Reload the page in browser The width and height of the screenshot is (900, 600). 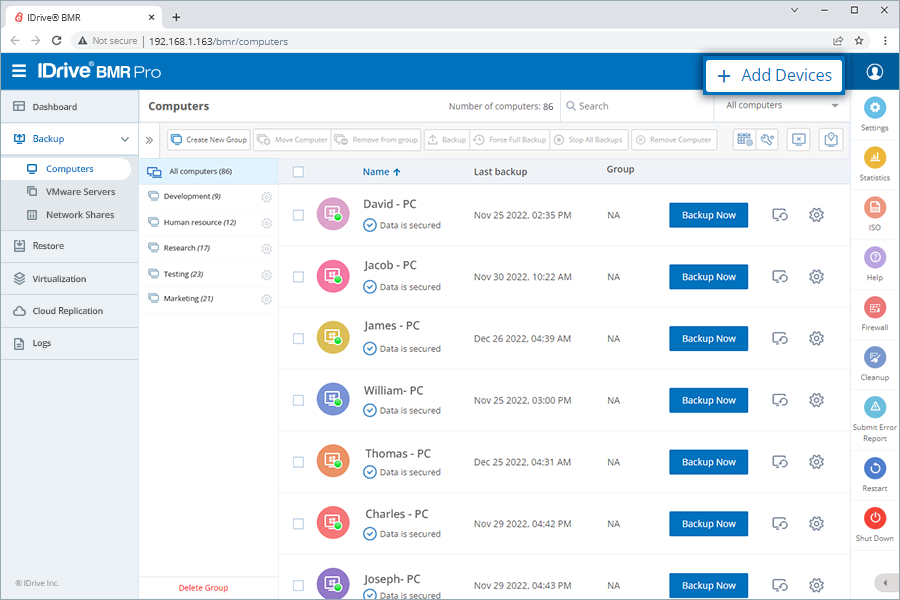(x=56, y=41)
